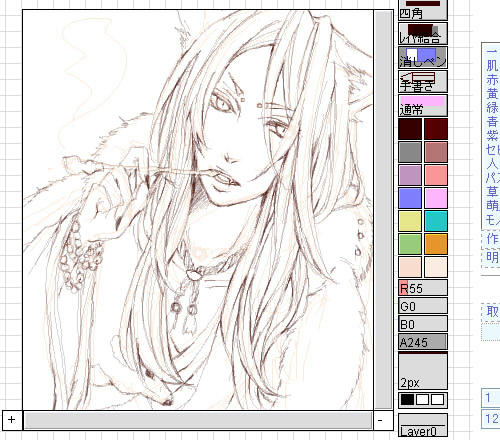The width and height of the screenshot is (500, 440).
Task: Click the レイヤ結合 layer merge button
Action: pyautogui.click(x=423, y=34)
